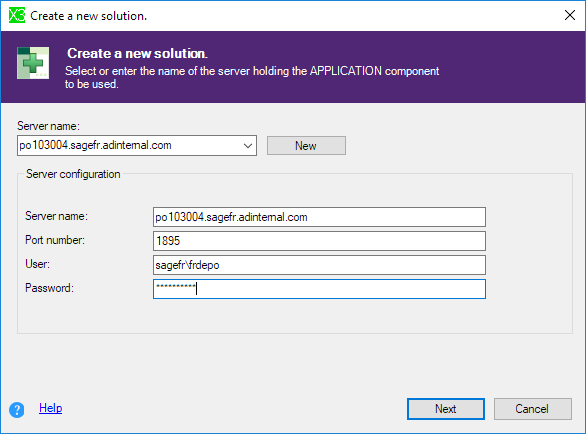586x434 pixels.
Task: Click the green plus new solution icon
Action: 33,63
